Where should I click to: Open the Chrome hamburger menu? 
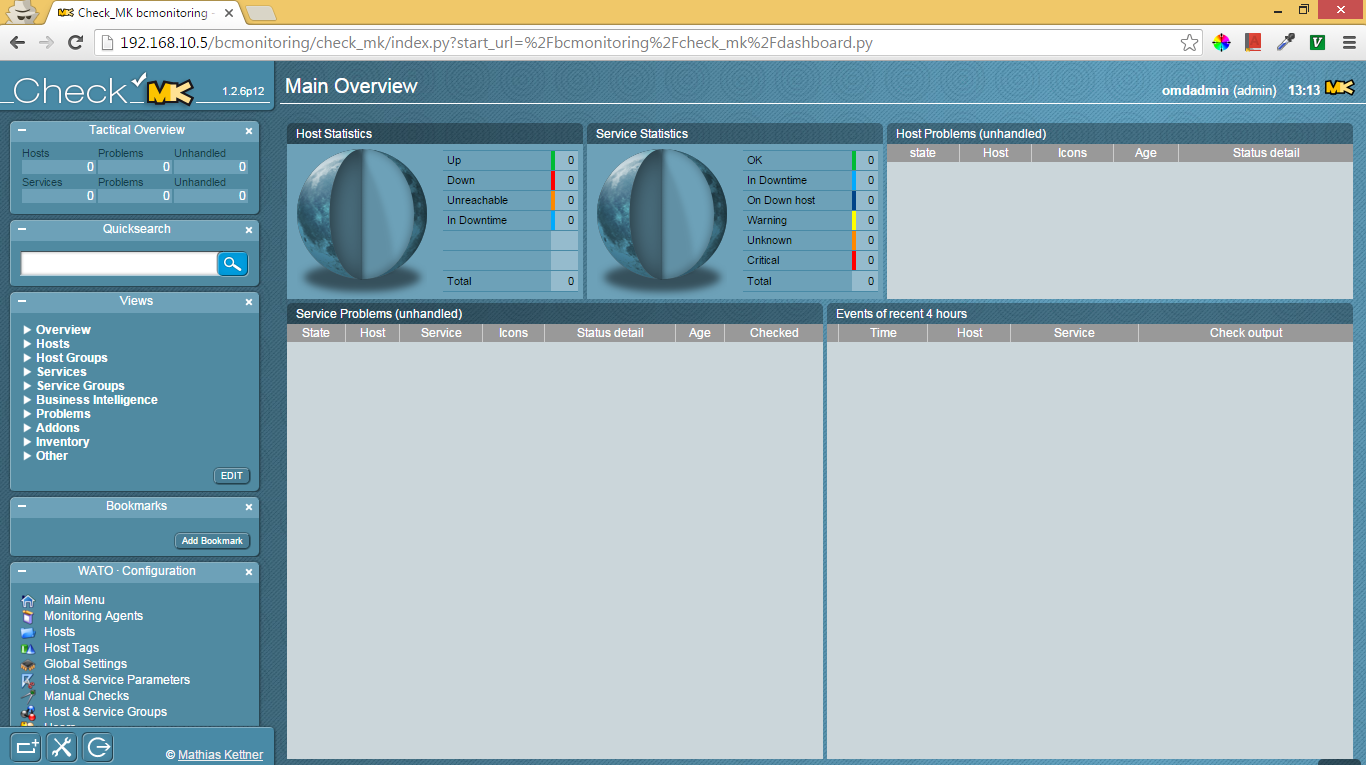coord(1347,42)
